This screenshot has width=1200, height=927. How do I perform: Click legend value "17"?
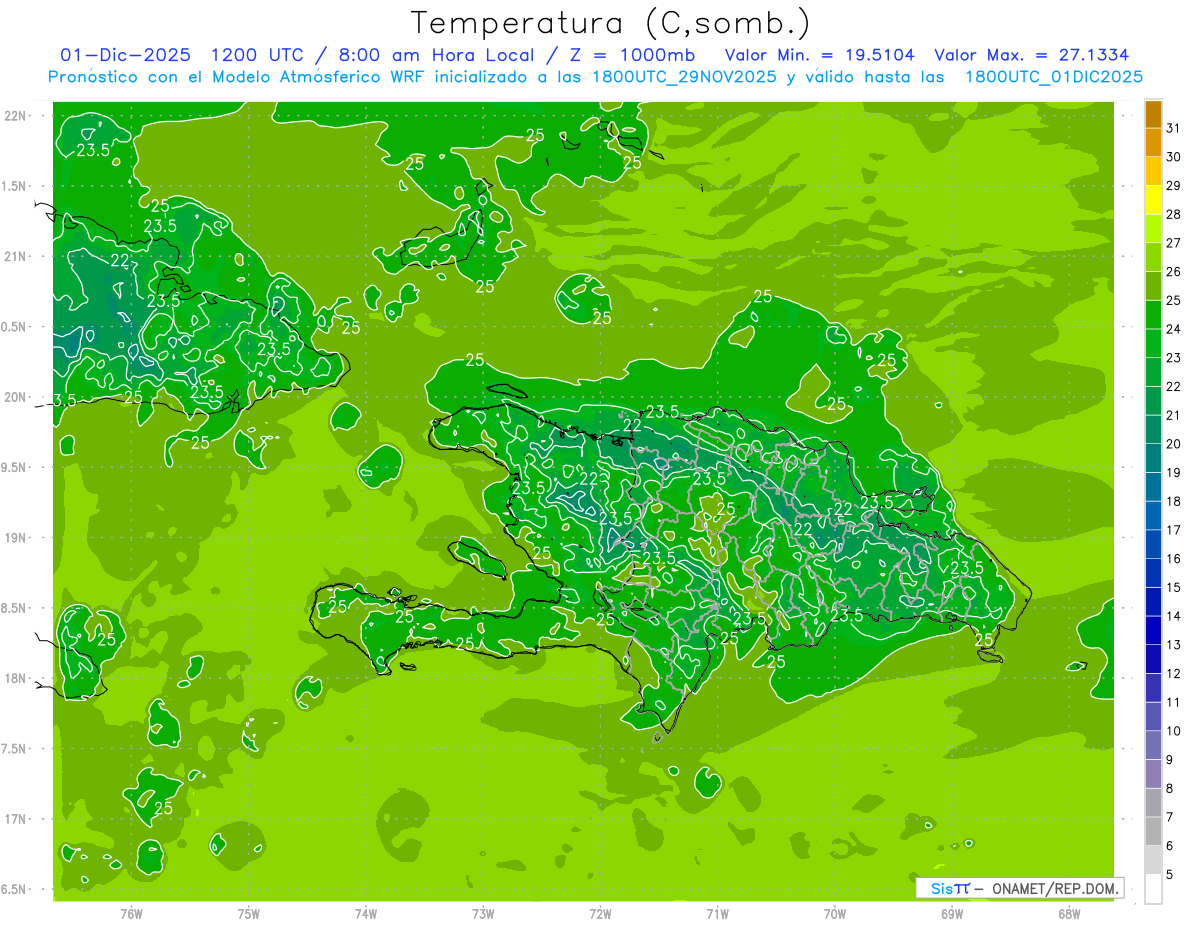point(1174,530)
